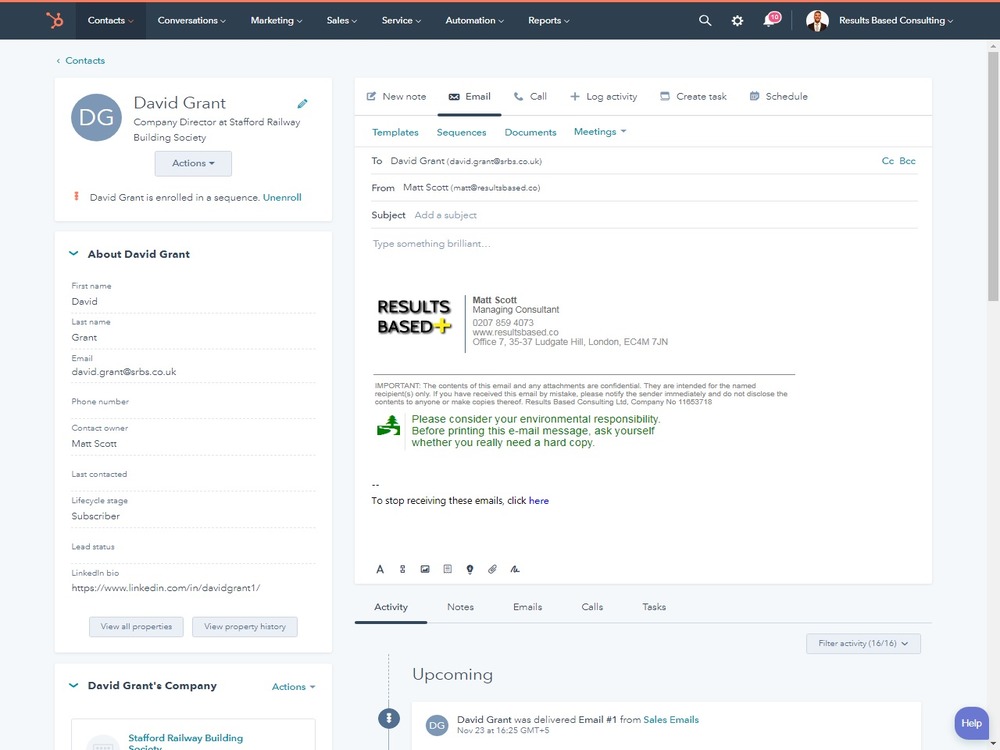Click the user avatar photo

pyautogui.click(x=817, y=20)
